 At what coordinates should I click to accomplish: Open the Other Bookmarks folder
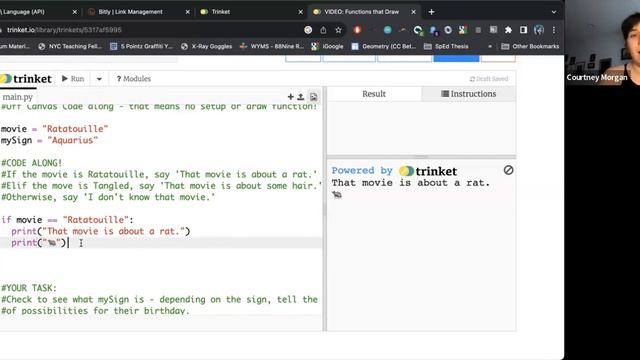pyautogui.click(x=530, y=47)
